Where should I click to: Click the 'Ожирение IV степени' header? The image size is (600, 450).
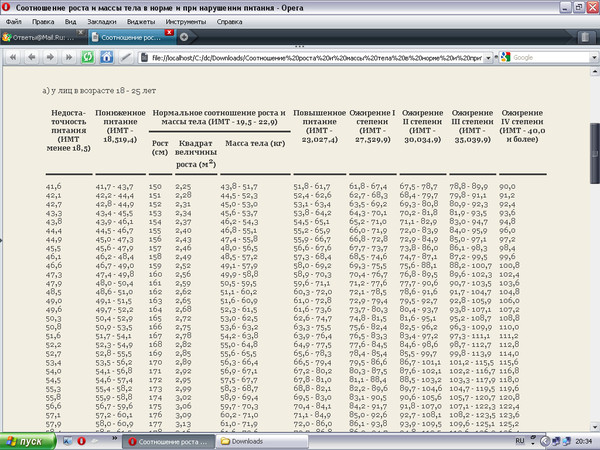[x=522, y=126]
